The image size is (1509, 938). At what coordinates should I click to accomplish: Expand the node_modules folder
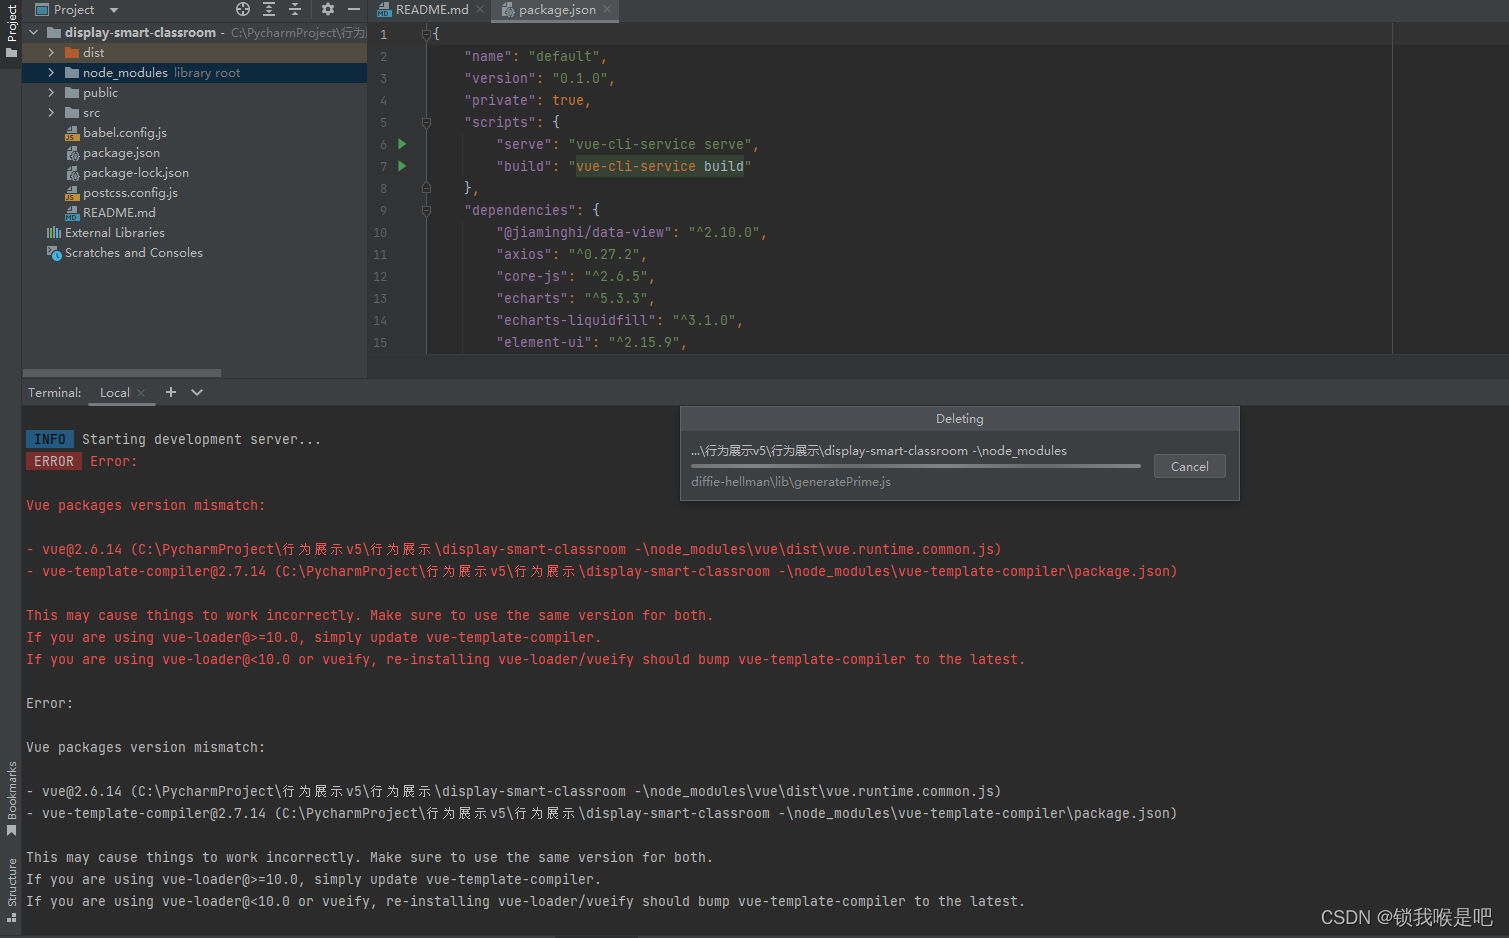[51, 72]
